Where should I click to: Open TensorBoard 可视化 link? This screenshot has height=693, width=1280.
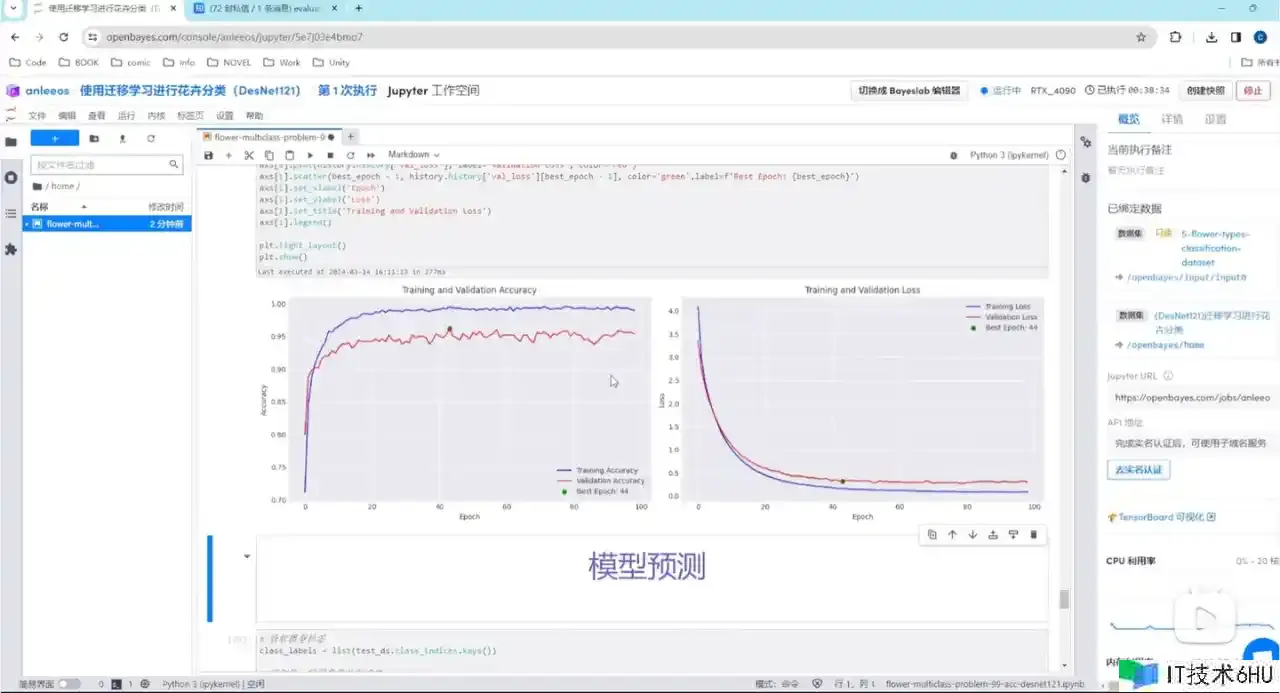[x=1161, y=517]
